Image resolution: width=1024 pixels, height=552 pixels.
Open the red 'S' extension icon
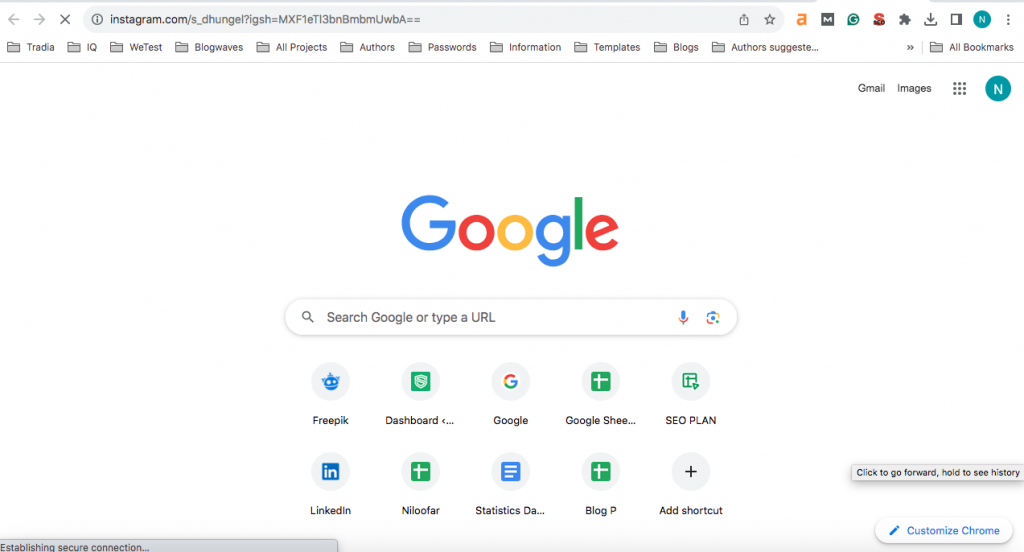pos(879,20)
